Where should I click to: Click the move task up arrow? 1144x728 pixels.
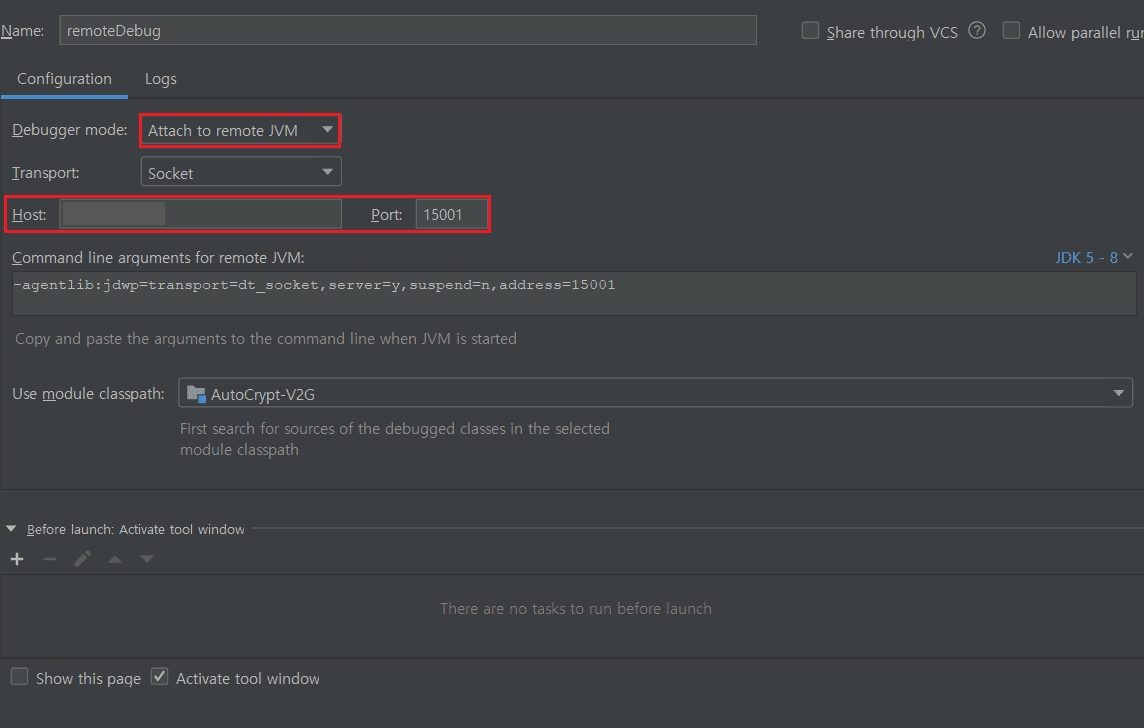pyautogui.click(x=115, y=559)
